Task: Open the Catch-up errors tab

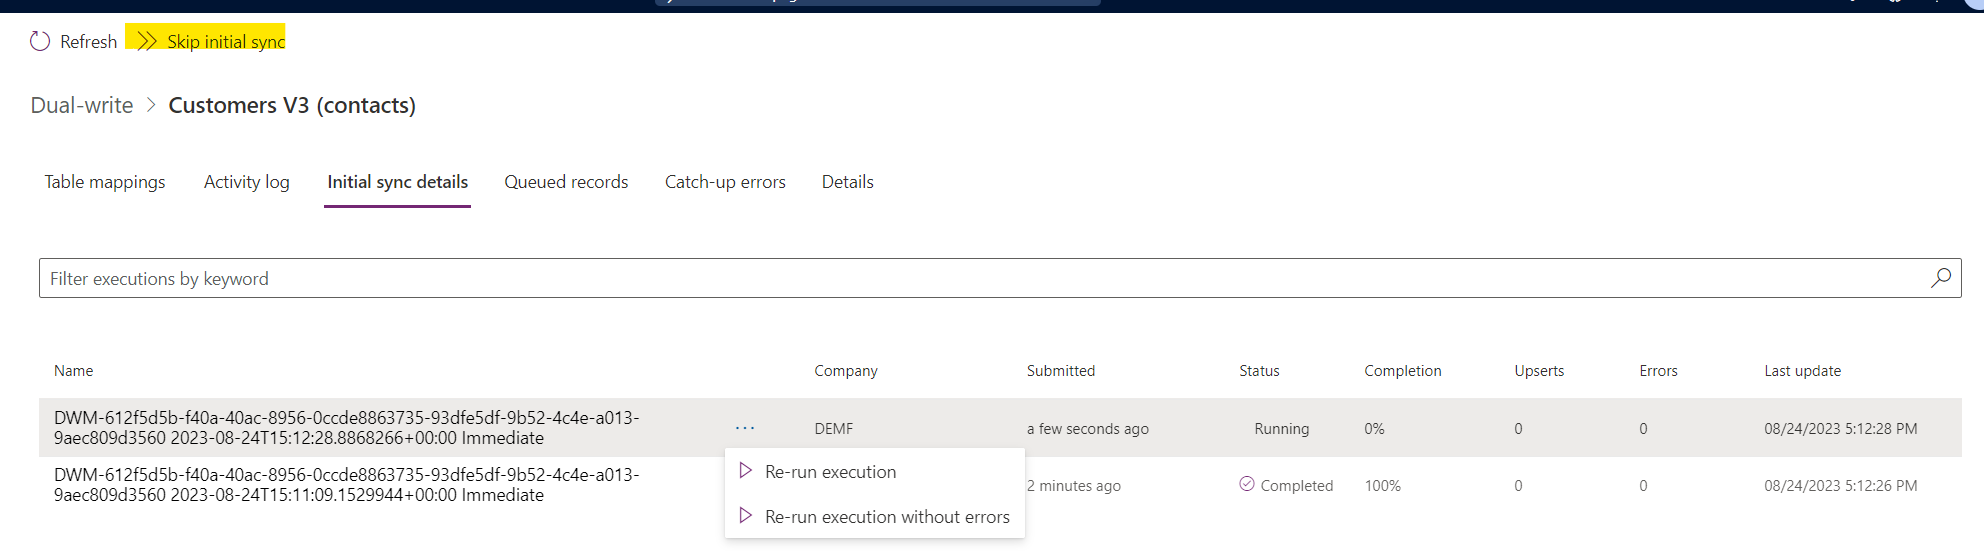Action: pyautogui.click(x=725, y=182)
